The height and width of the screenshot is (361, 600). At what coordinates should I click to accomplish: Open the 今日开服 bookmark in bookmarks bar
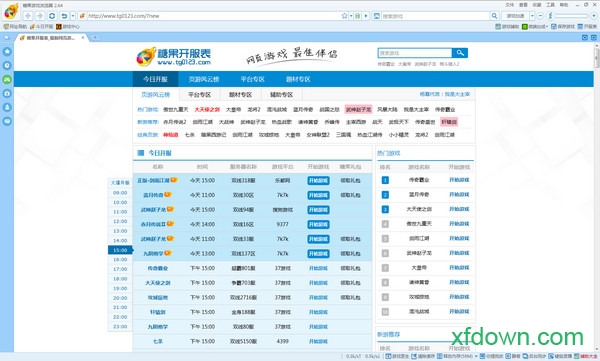click(x=41, y=26)
